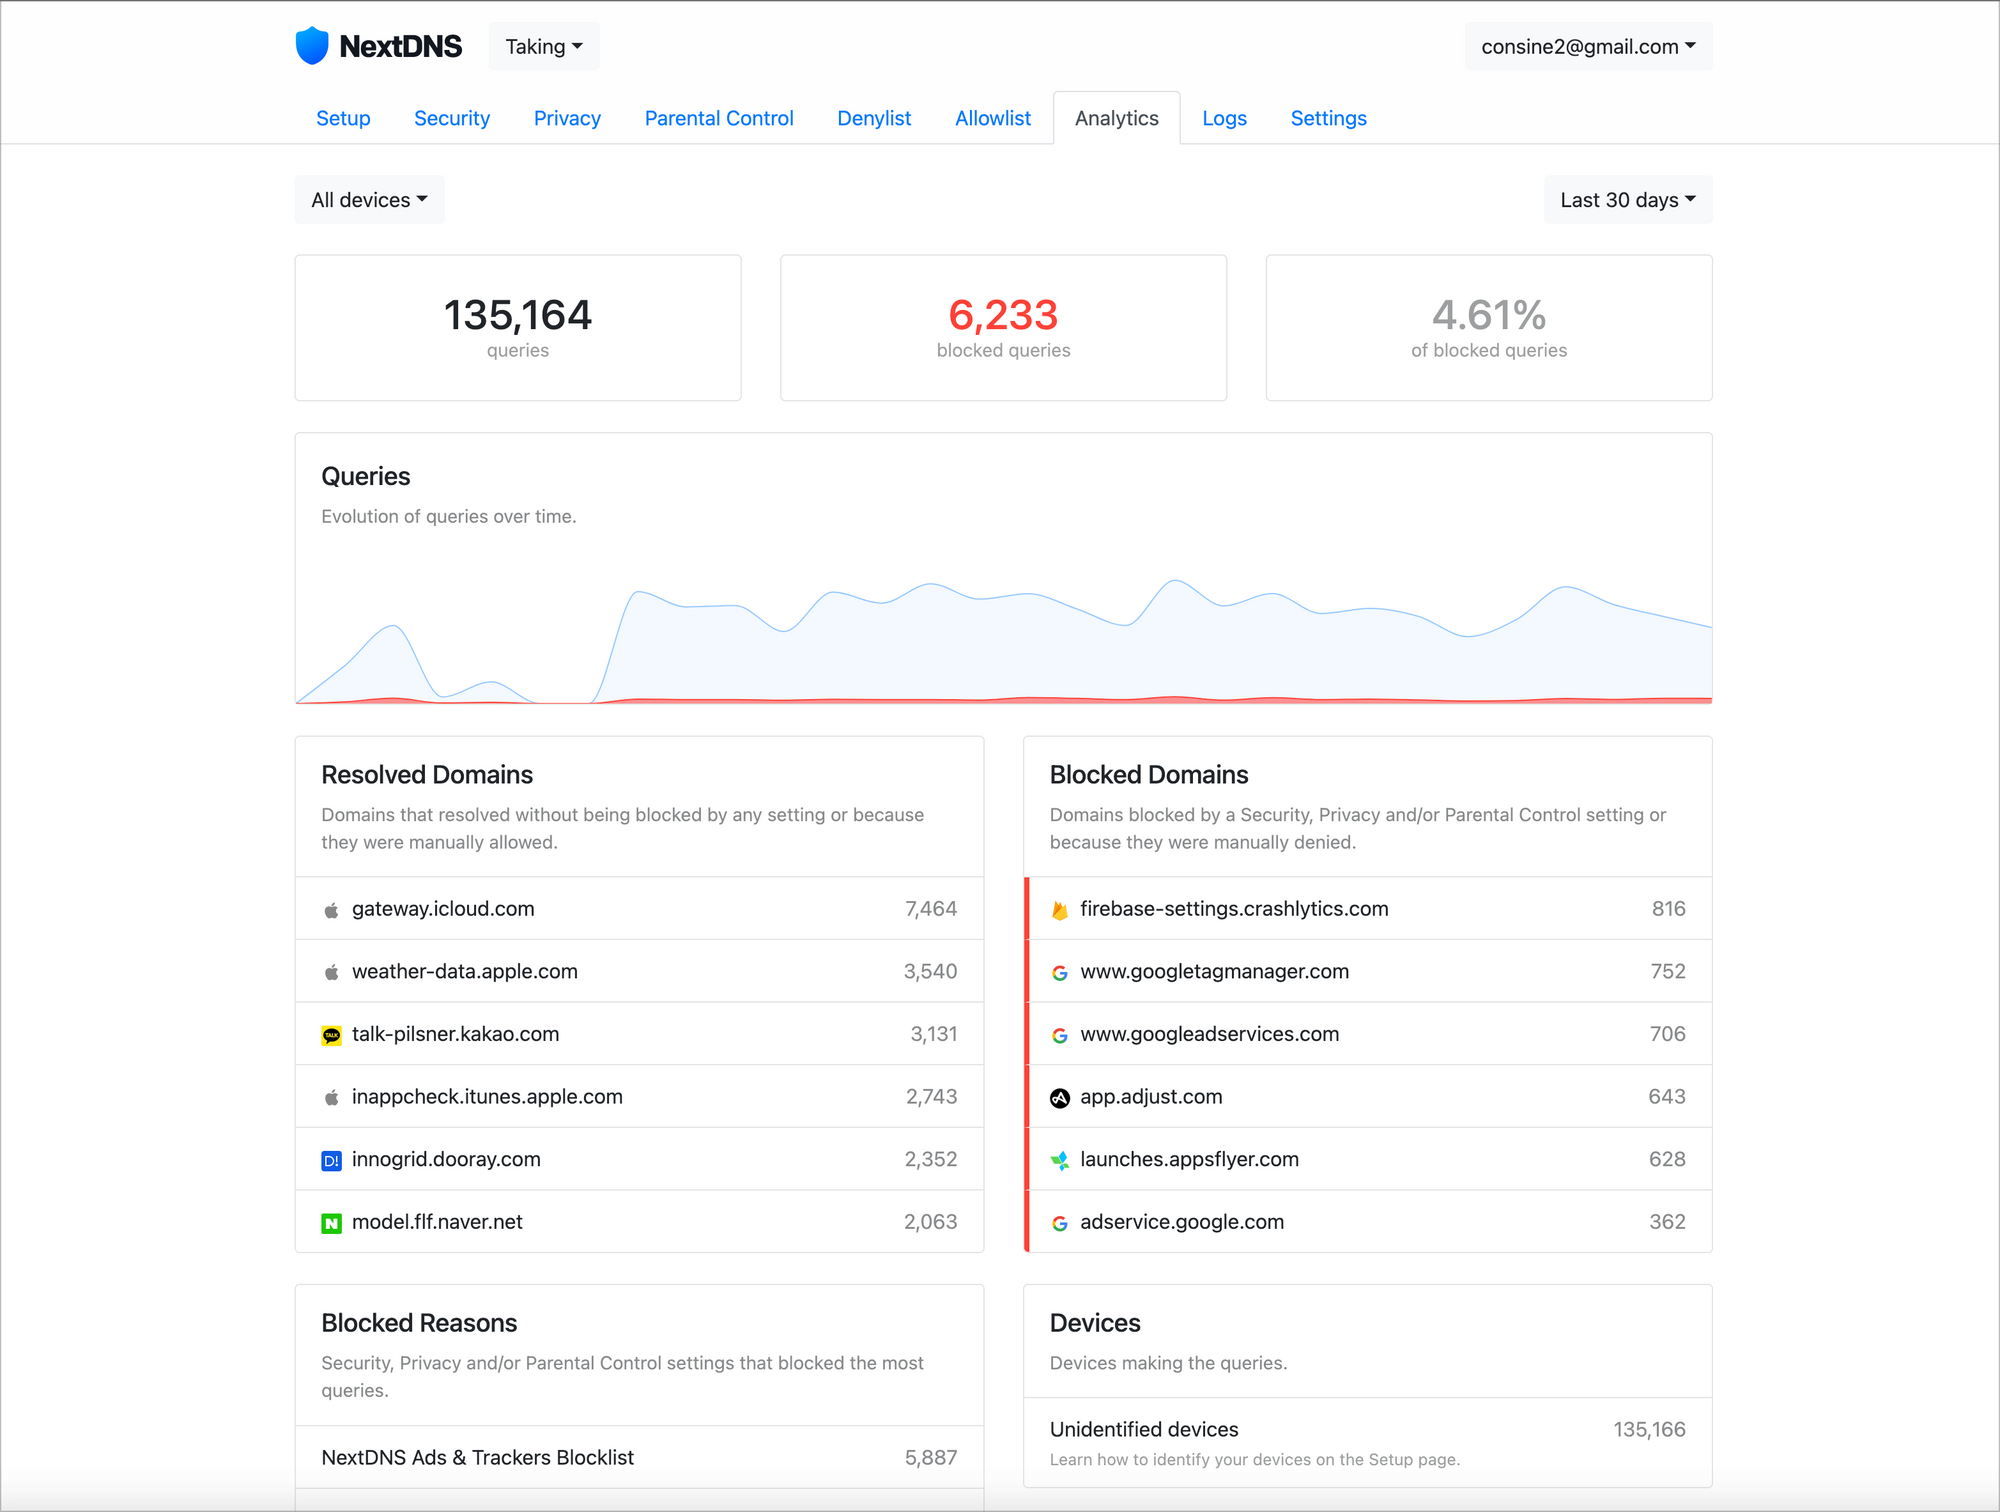Image resolution: width=2000 pixels, height=1512 pixels.
Task: Click the NextDNS brand name
Action: click(x=400, y=46)
